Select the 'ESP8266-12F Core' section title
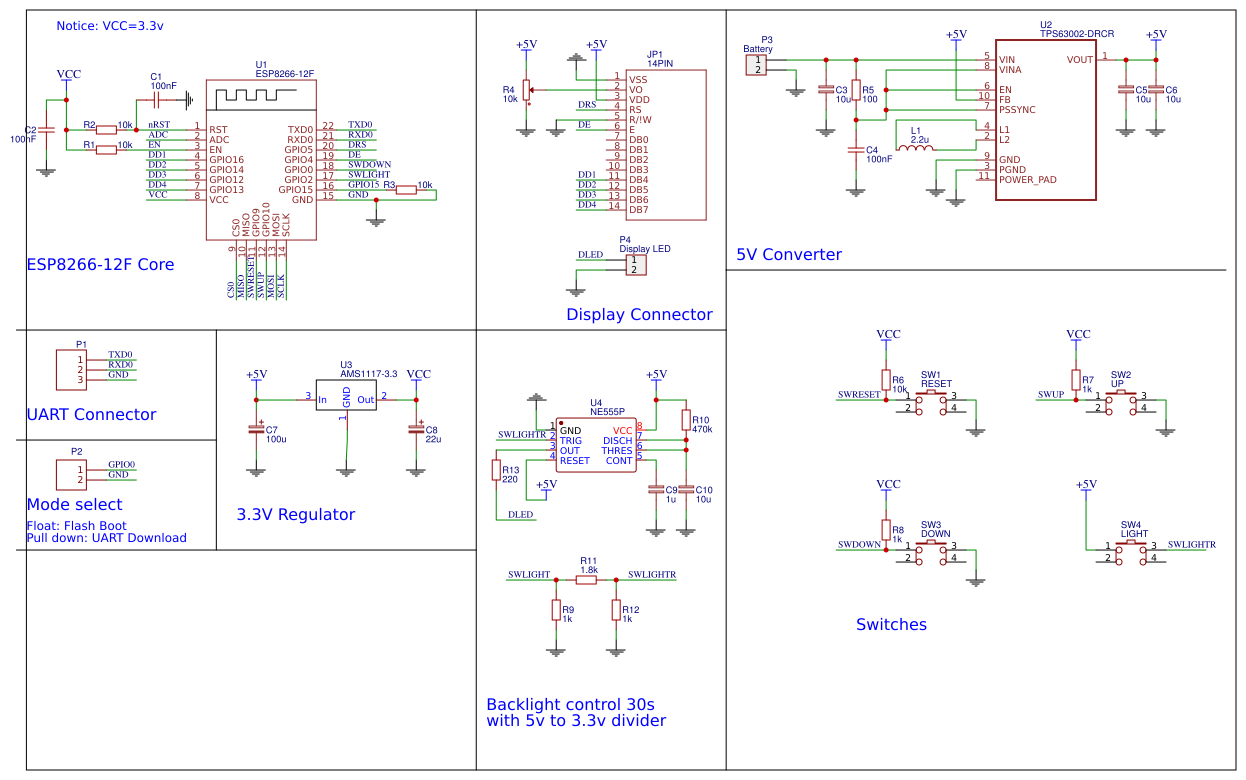 pos(100,265)
